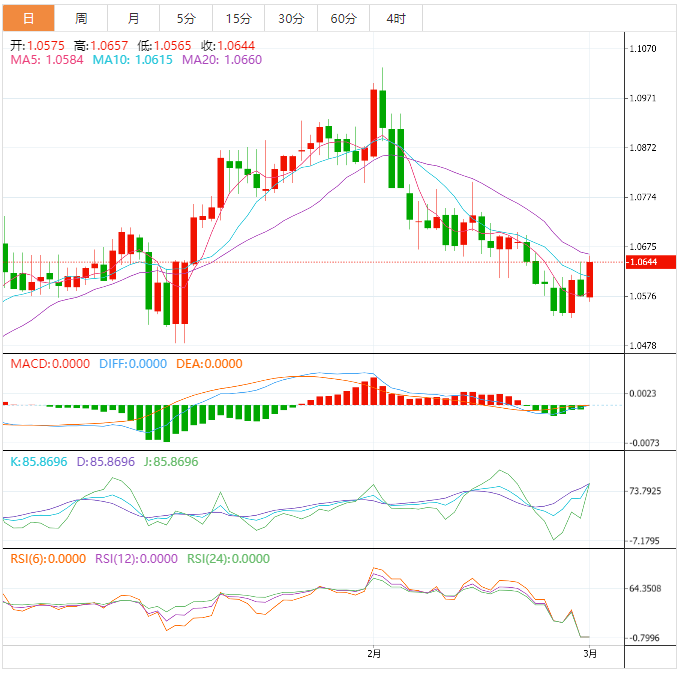The image size is (686, 675).
Task: Click the MA20 indicator label
Action: (222, 60)
